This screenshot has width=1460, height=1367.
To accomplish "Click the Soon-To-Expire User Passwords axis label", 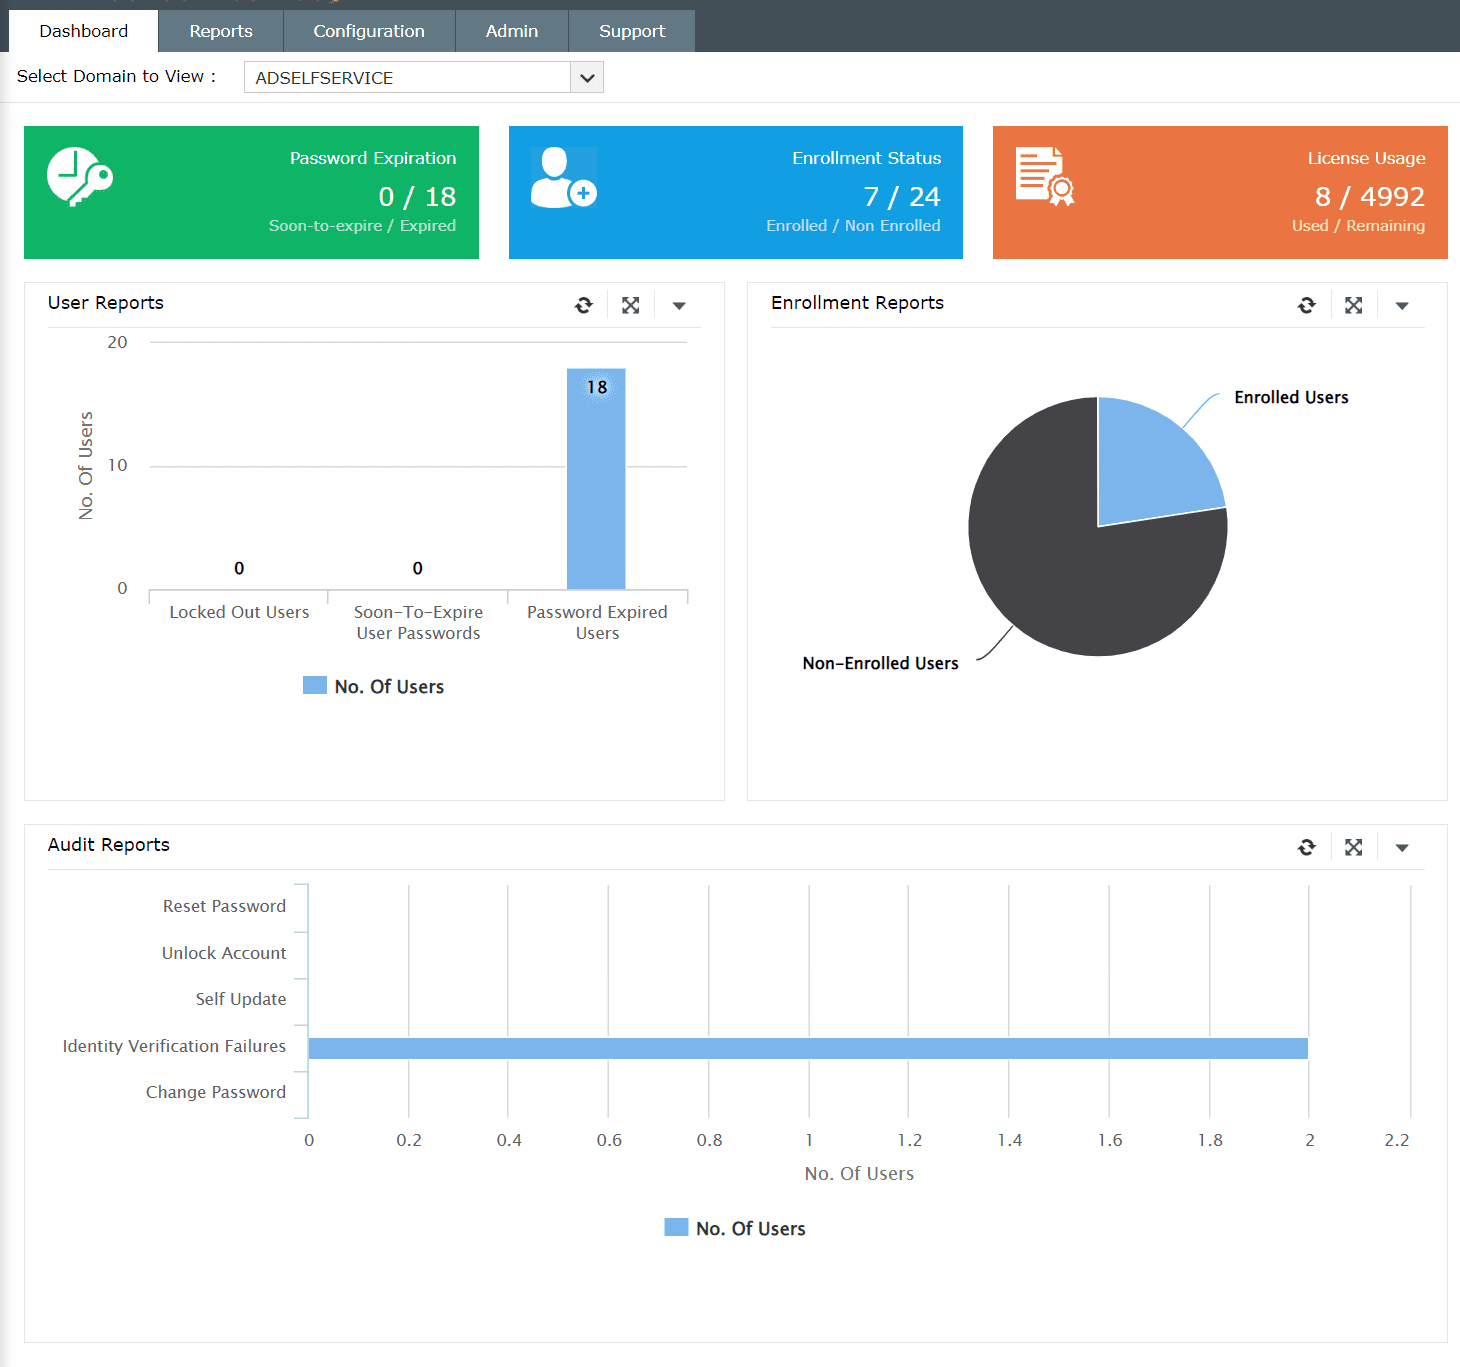I will 418,622.
